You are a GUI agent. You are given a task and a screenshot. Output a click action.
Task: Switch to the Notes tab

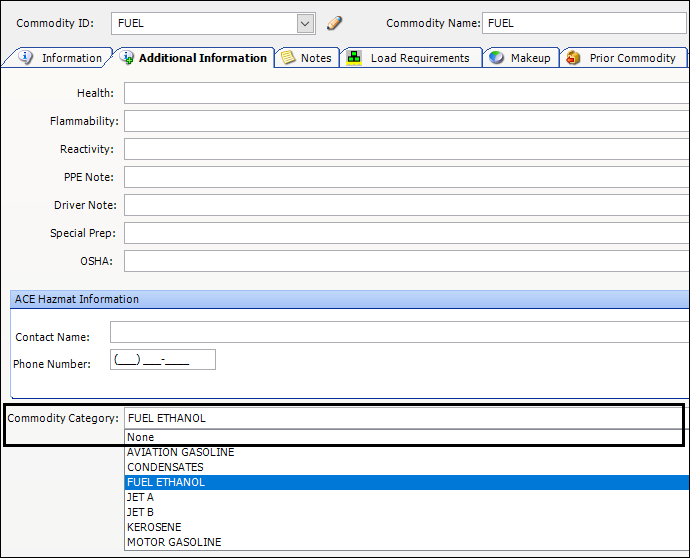[x=306, y=58]
